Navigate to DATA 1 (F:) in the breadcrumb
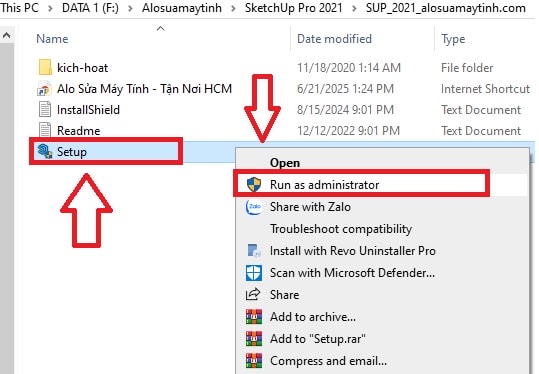The image size is (539, 374). click(90, 8)
